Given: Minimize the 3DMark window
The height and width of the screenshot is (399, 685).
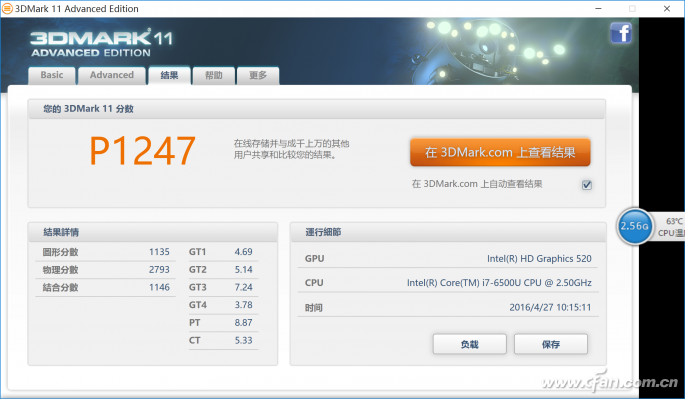Looking at the screenshot, I should click(x=598, y=9).
